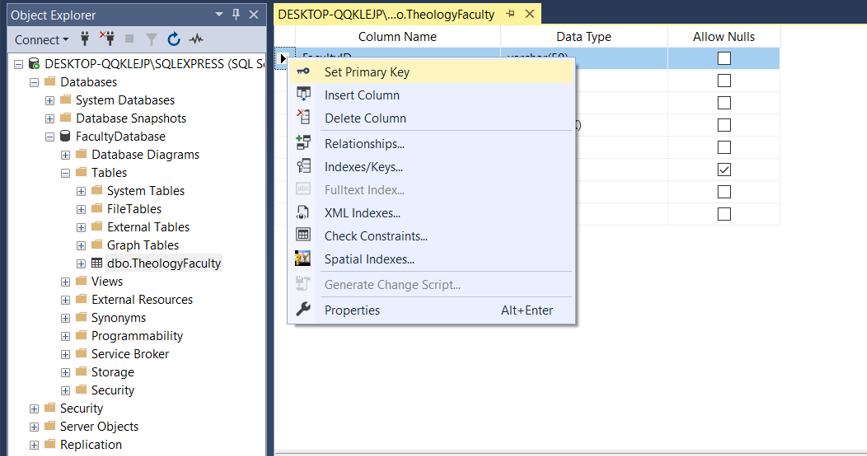
Task: Open Properties from context menu
Action: [431, 310]
